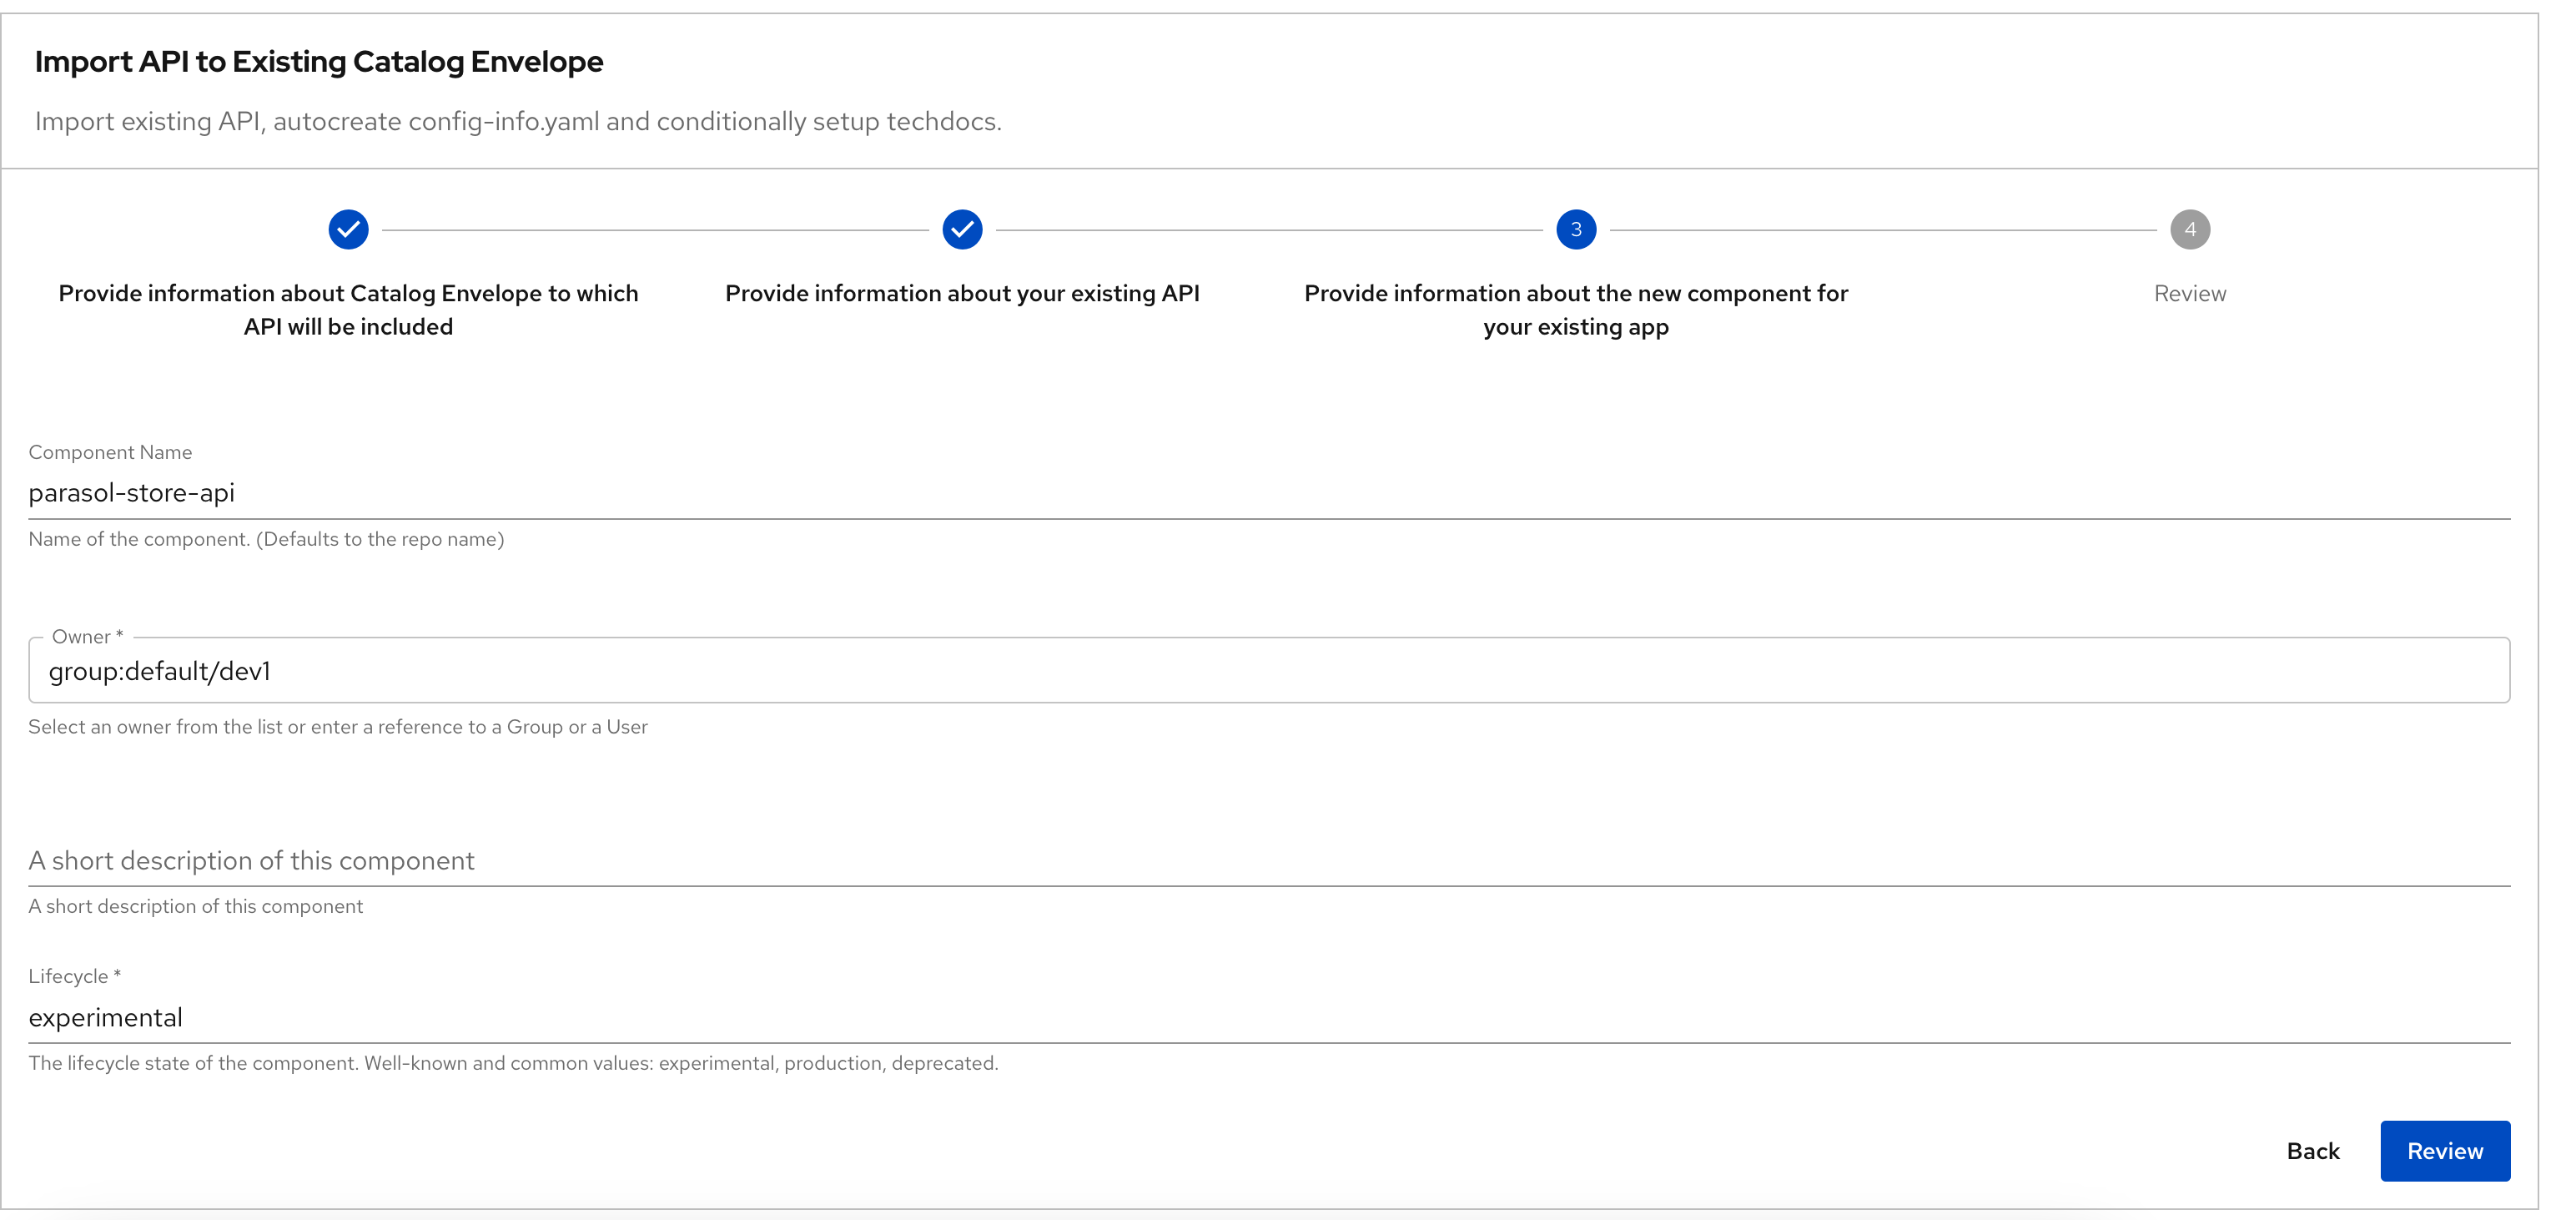Click the step 2 completed checkmark icon
2576x1220 pixels.
pyautogui.click(x=961, y=229)
